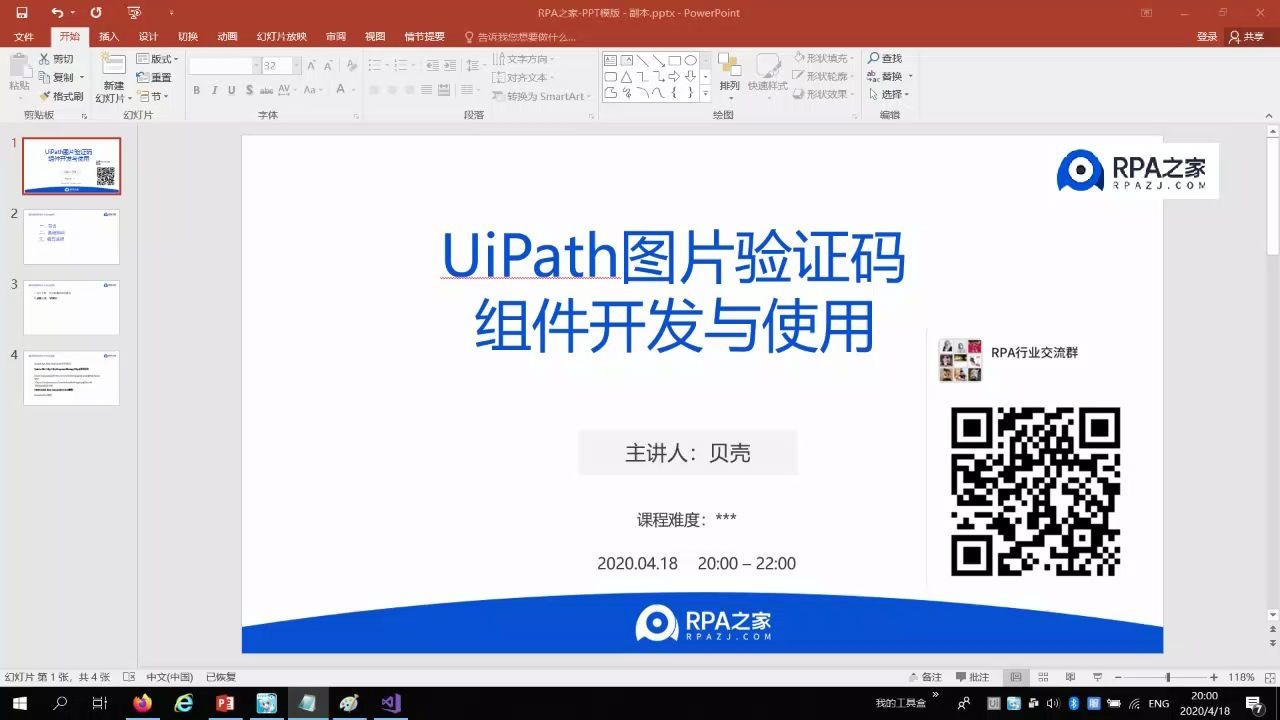Open the Windows Start menu

pyautogui.click(x=19, y=703)
